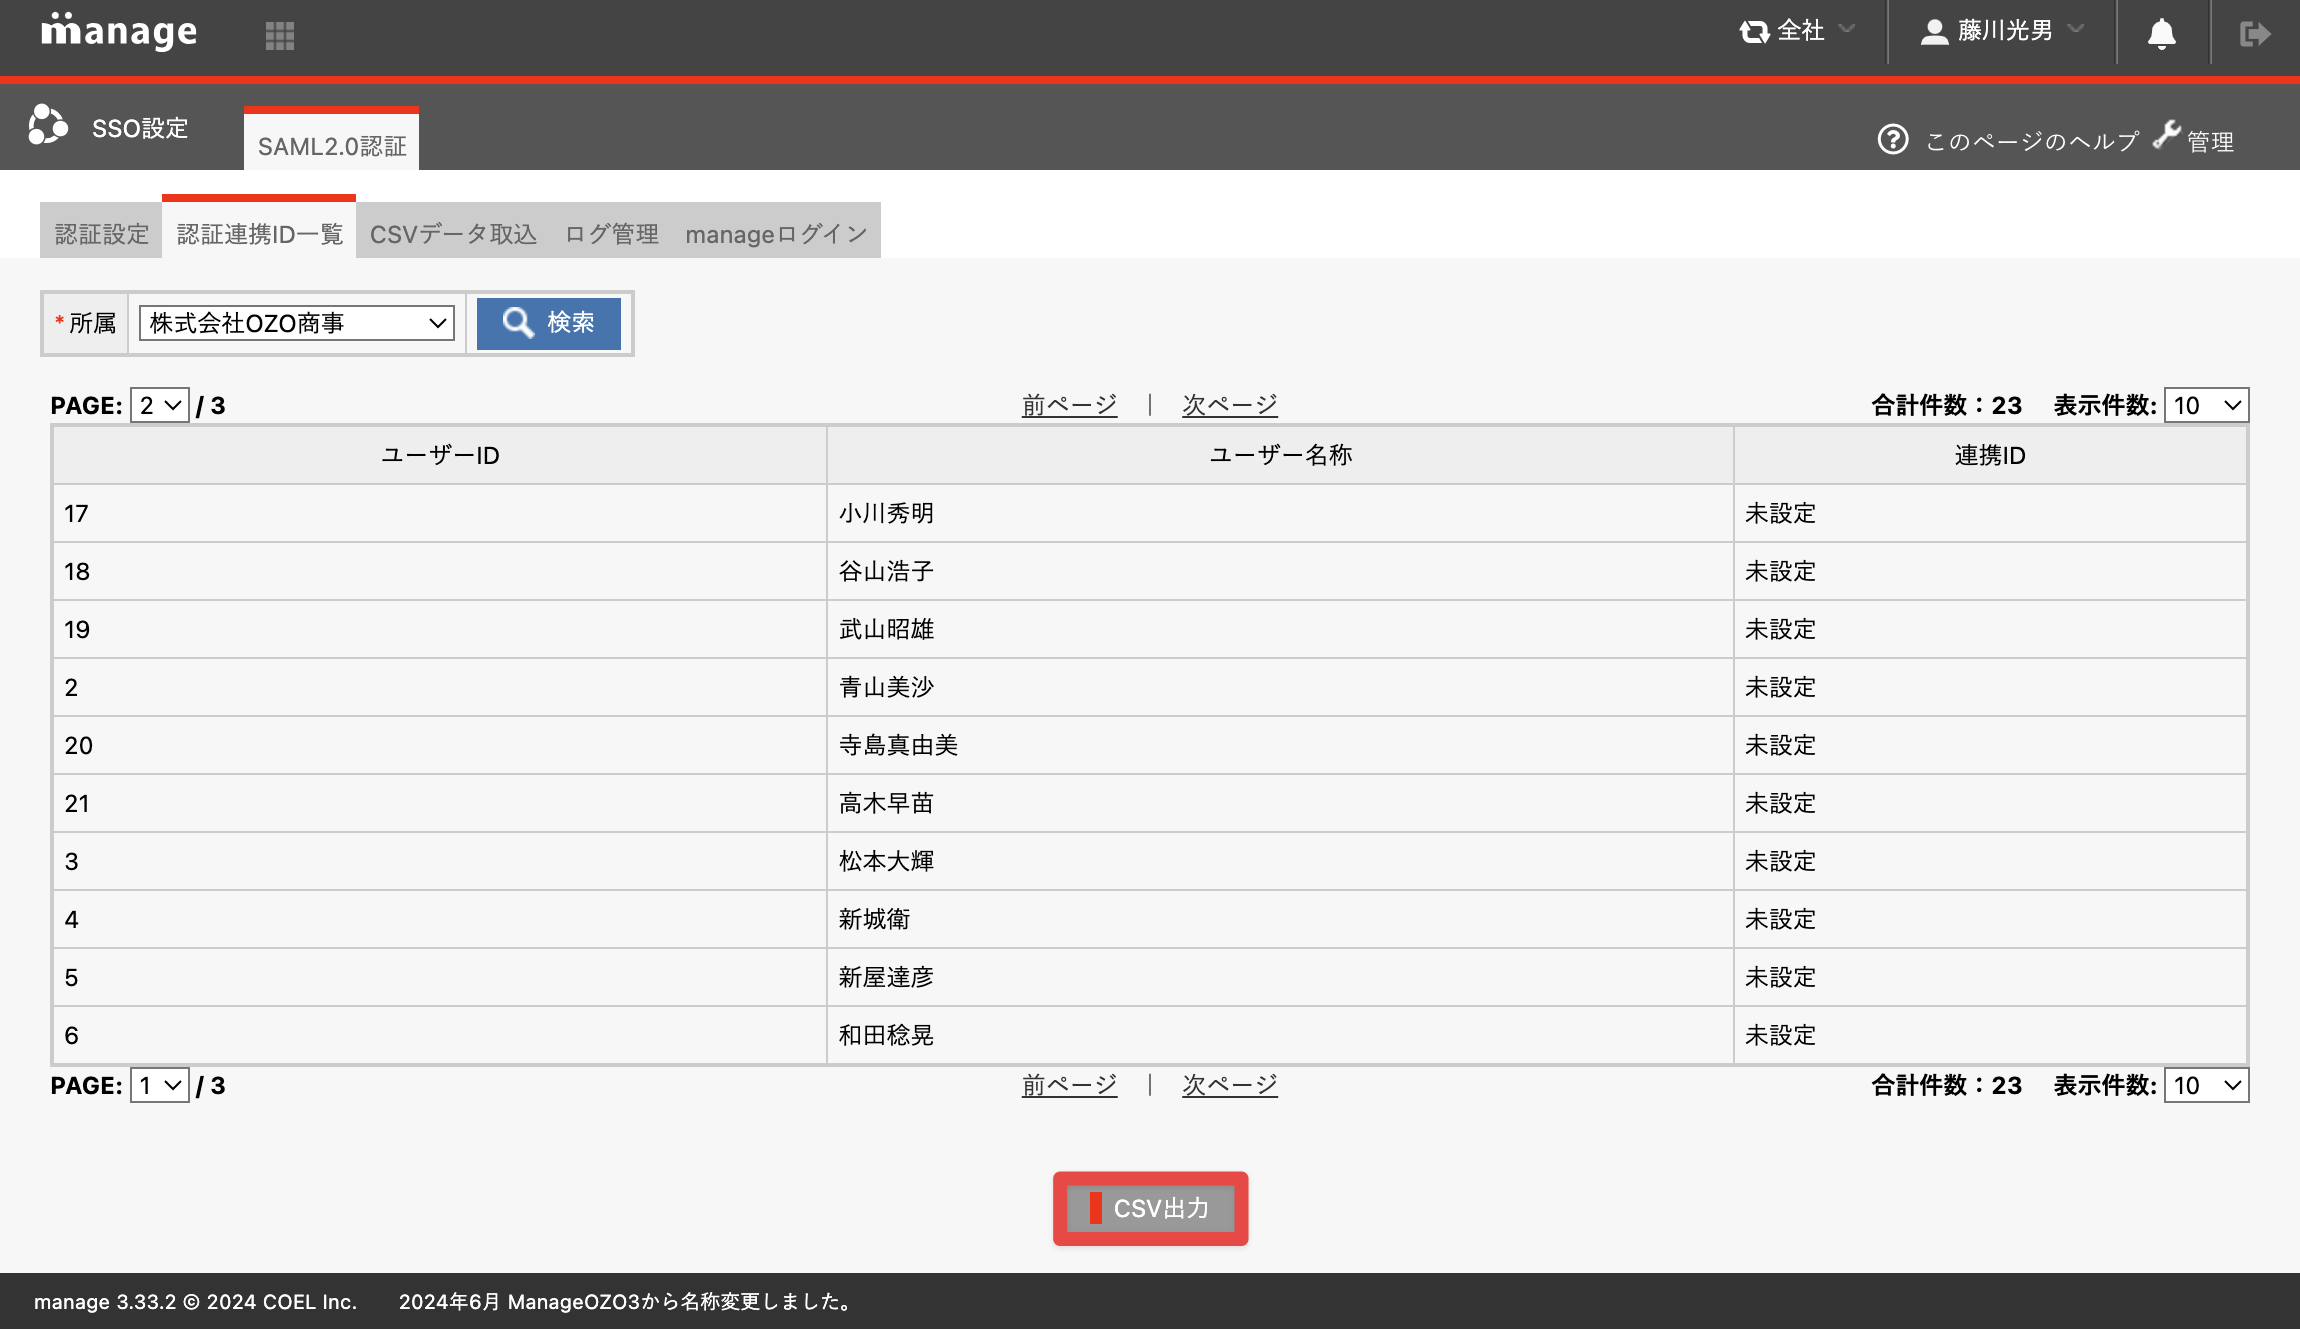
Task: Click 未設定 in 小川秀明 row
Action: (1780, 514)
